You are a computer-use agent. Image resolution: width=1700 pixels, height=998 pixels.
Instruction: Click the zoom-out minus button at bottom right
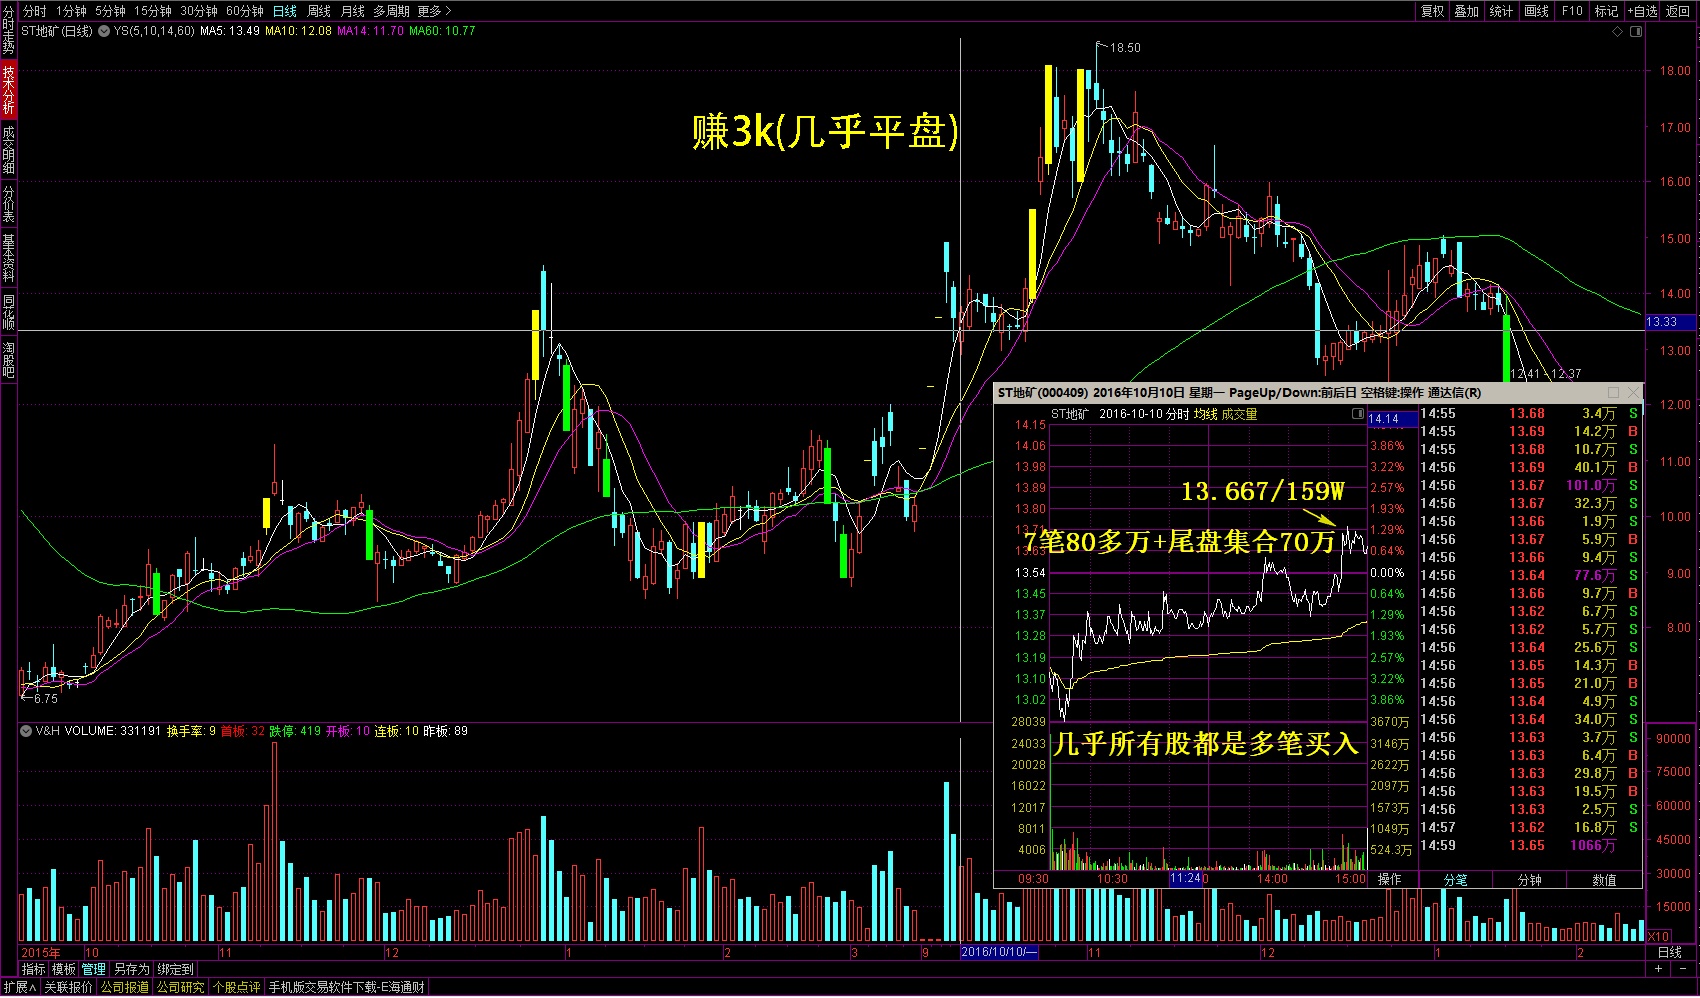click(x=1681, y=969)
